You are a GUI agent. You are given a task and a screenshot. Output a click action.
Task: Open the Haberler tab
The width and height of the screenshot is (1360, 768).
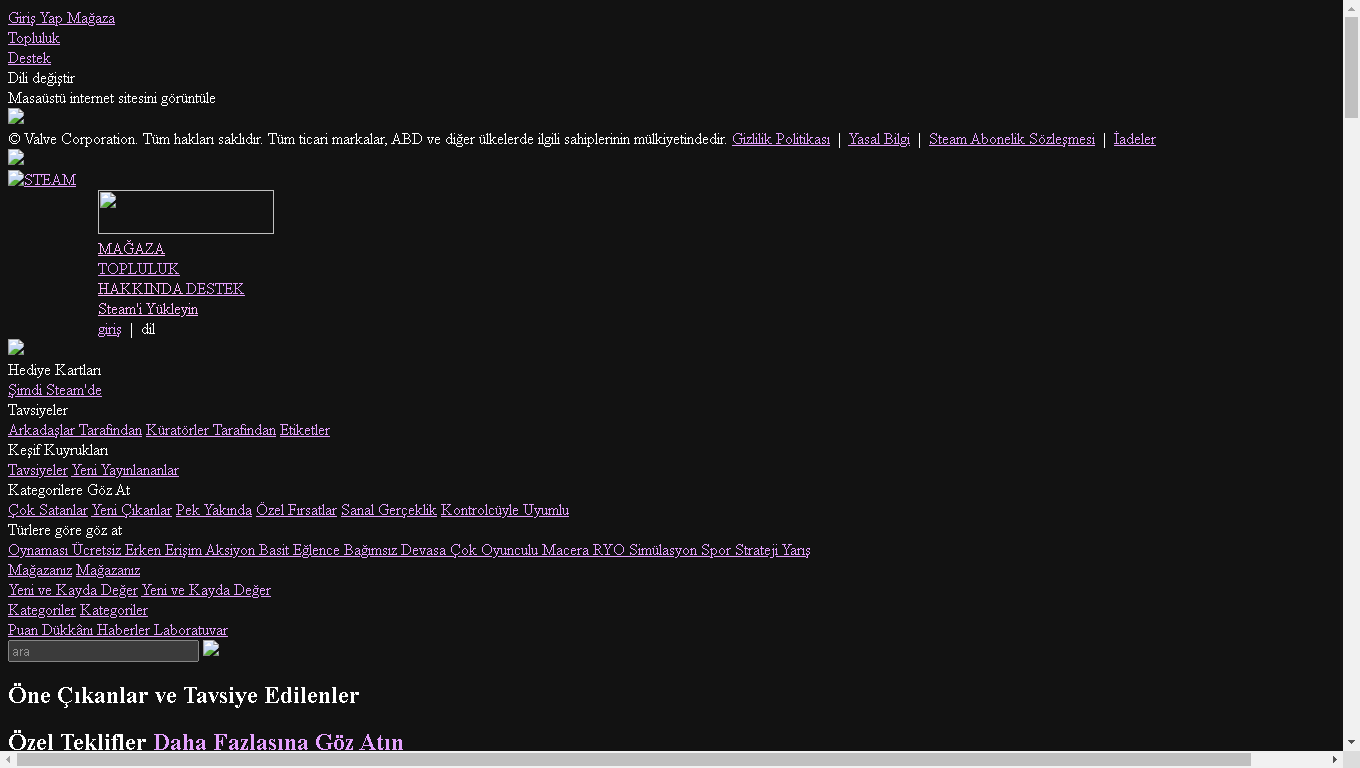[x=123, y=630]
